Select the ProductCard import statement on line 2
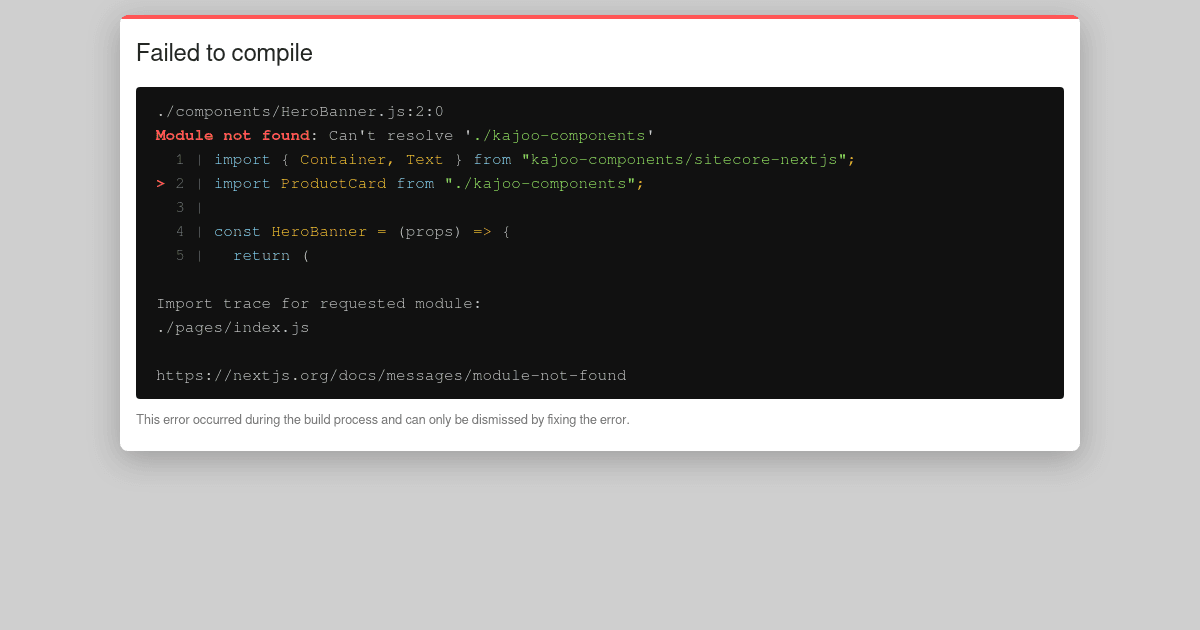Viewport: 1200px width, 630px height. pyautogui.click(x=427, y=183)
